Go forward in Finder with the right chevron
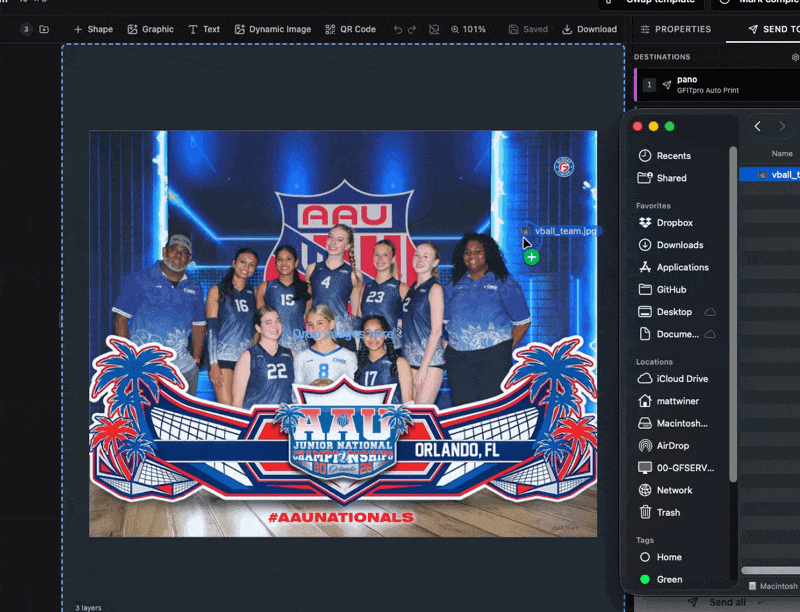 click(782, 126)
